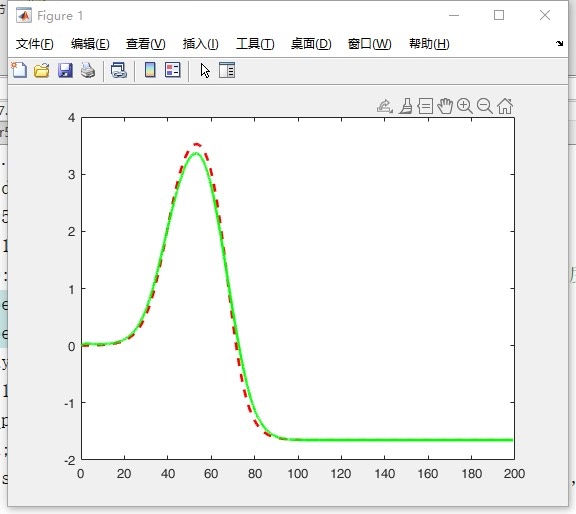This screenshot has width=576, height=514.
Task: Click the axes export icon above plot
Action: pyautogui.click(x=385, y=106)
